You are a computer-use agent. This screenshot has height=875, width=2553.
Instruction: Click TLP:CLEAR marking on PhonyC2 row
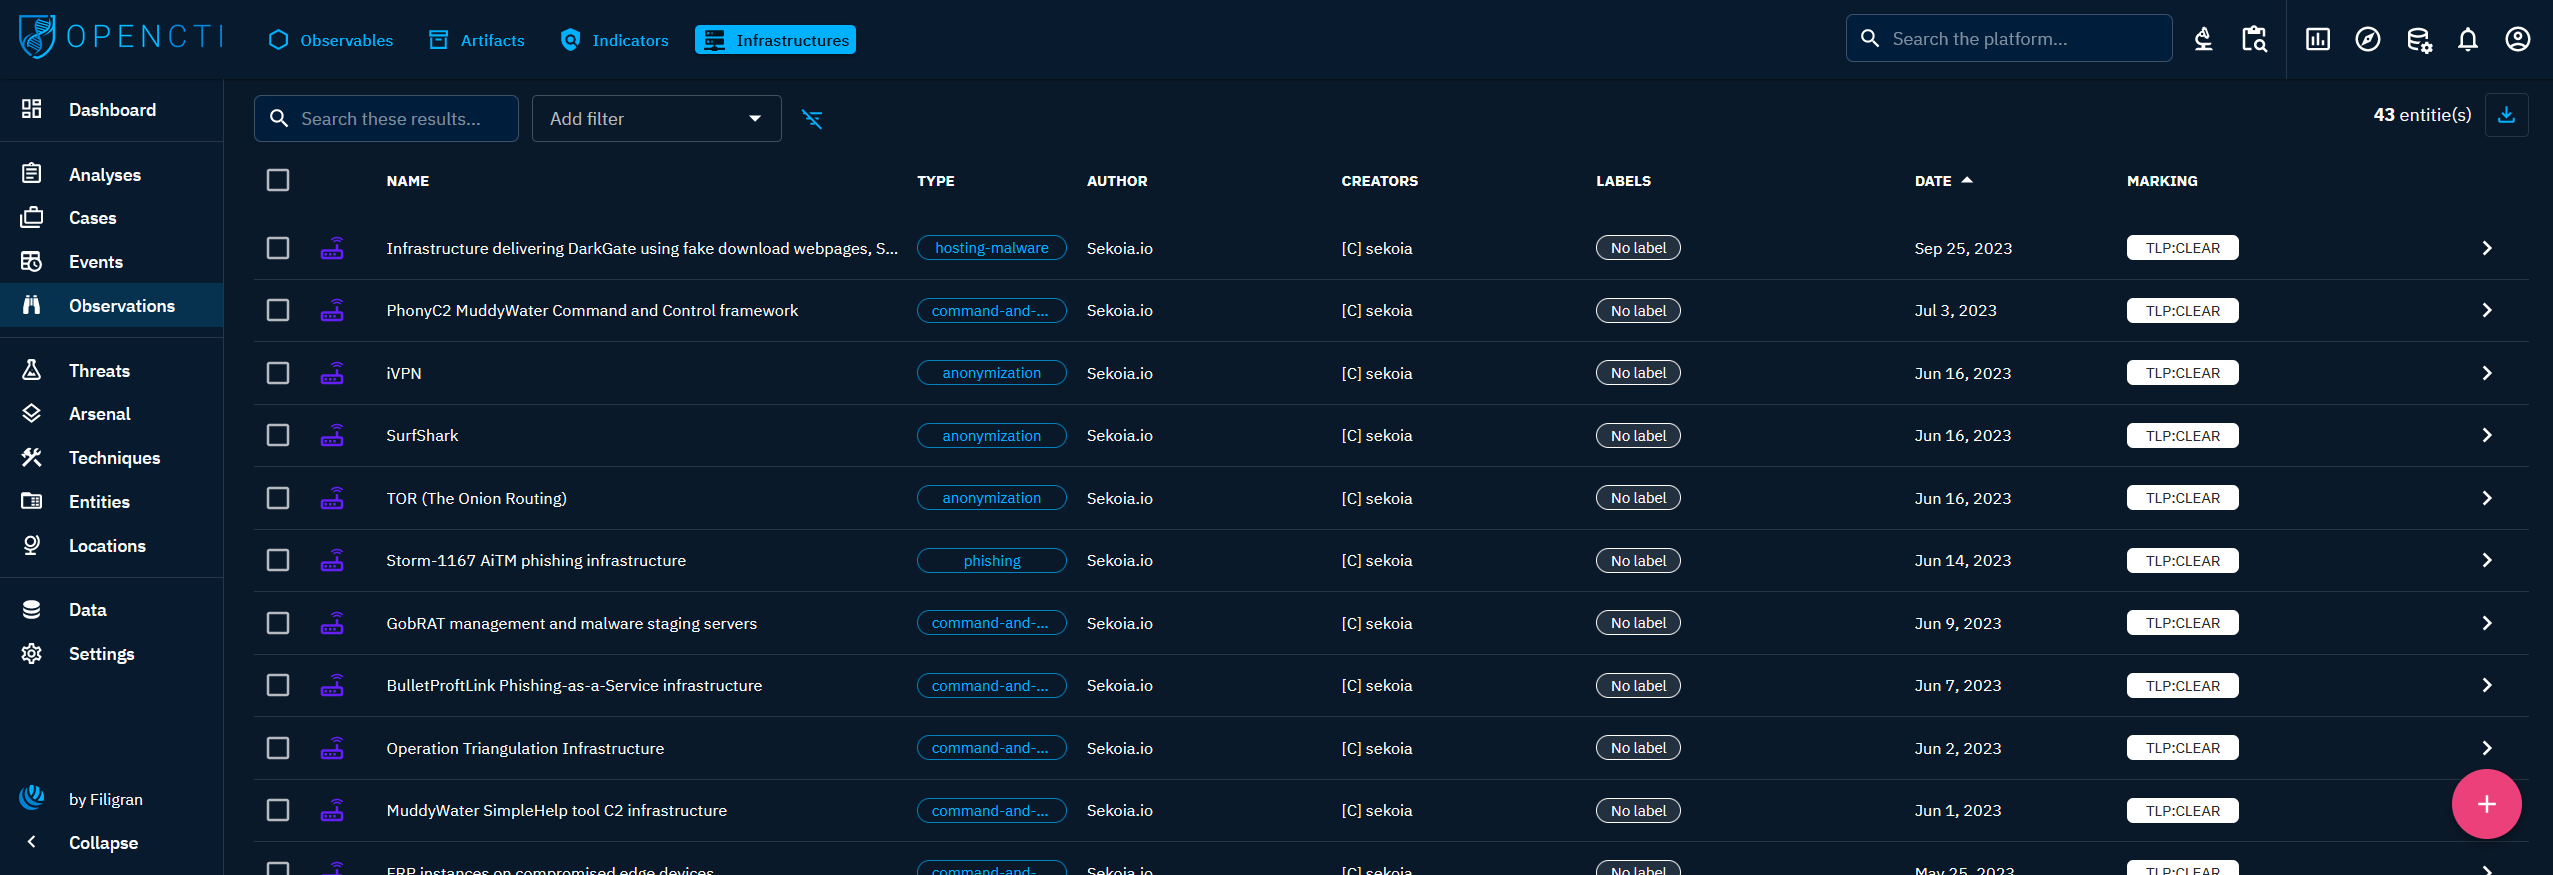click(x=2181, y=311)
